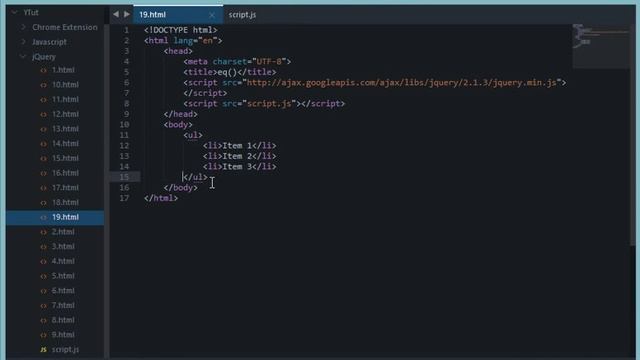Open 15.html in sidebar

(x=65, y=158)
